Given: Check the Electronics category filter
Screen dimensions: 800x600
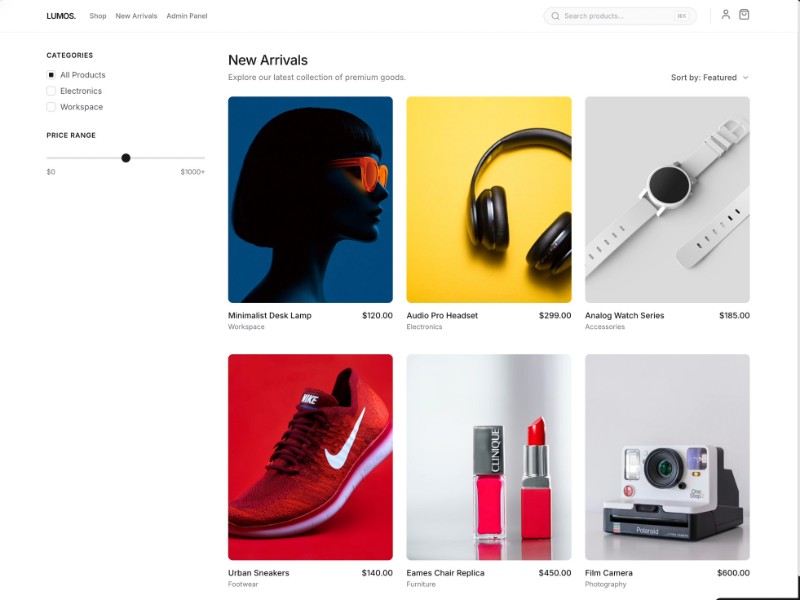Looking at the screenshot, I should tap(51, 91).
